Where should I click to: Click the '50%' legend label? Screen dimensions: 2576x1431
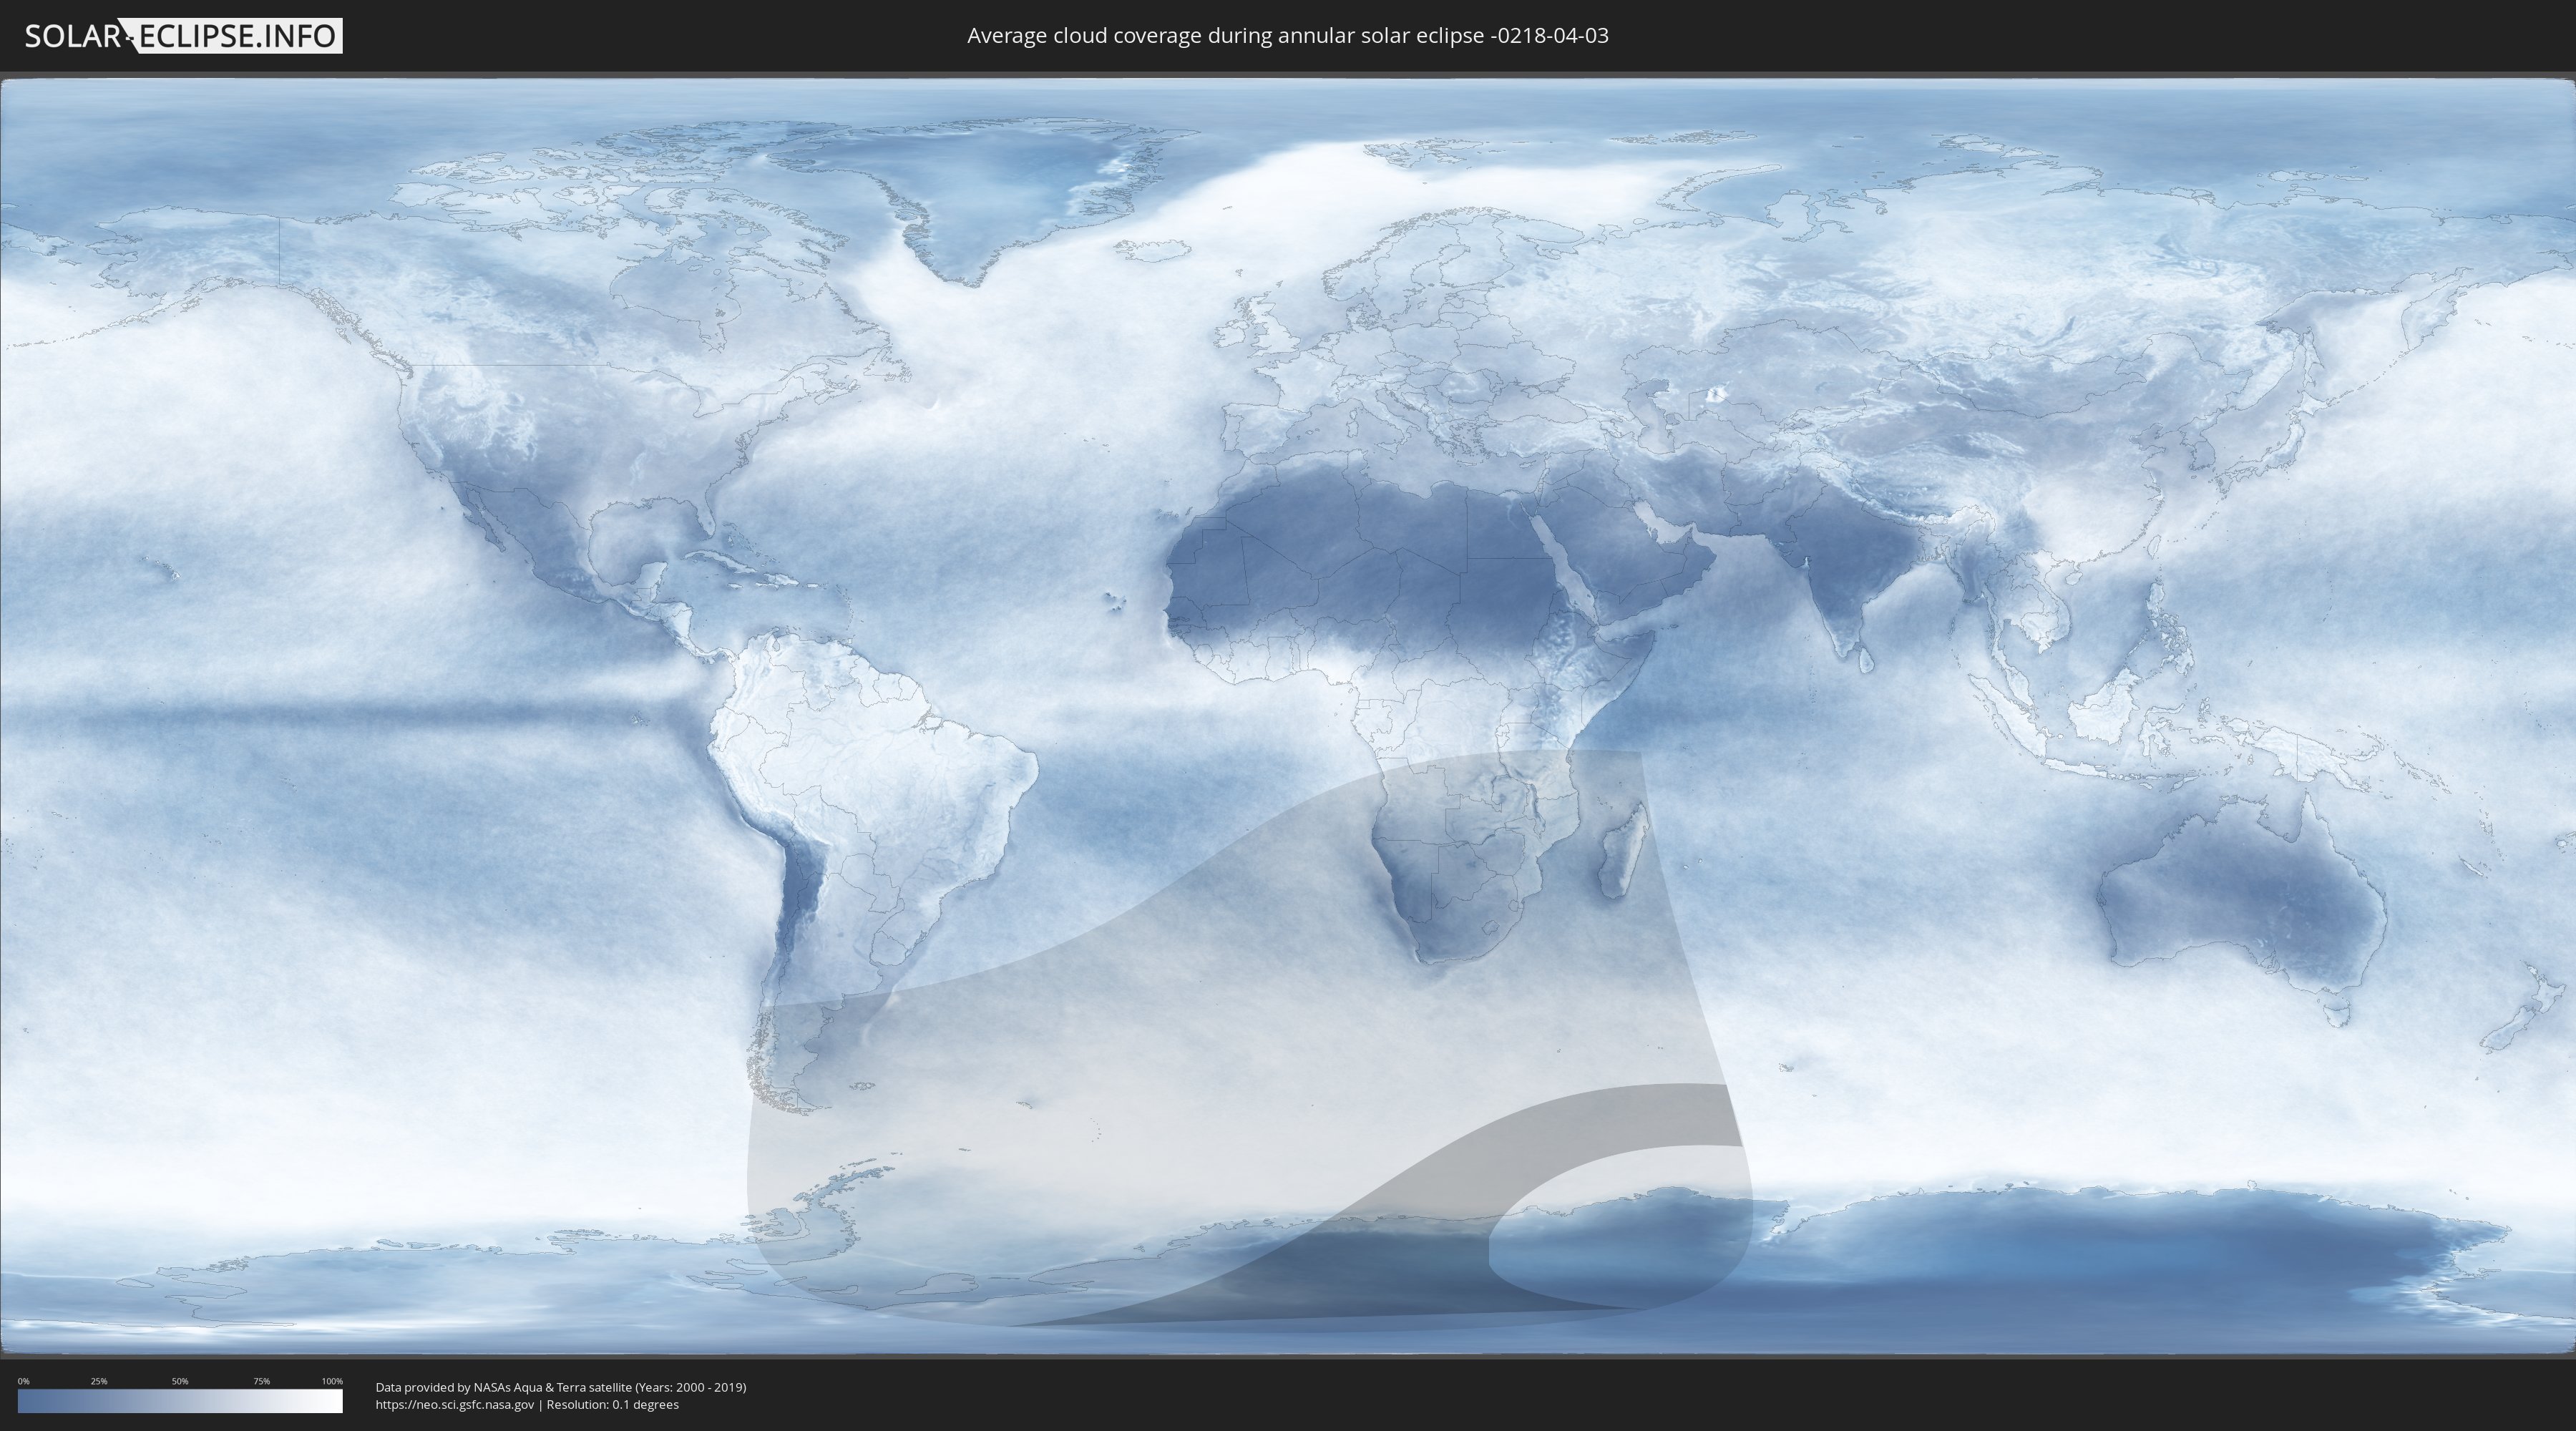pyautogui.click(x=180, y=1381)
